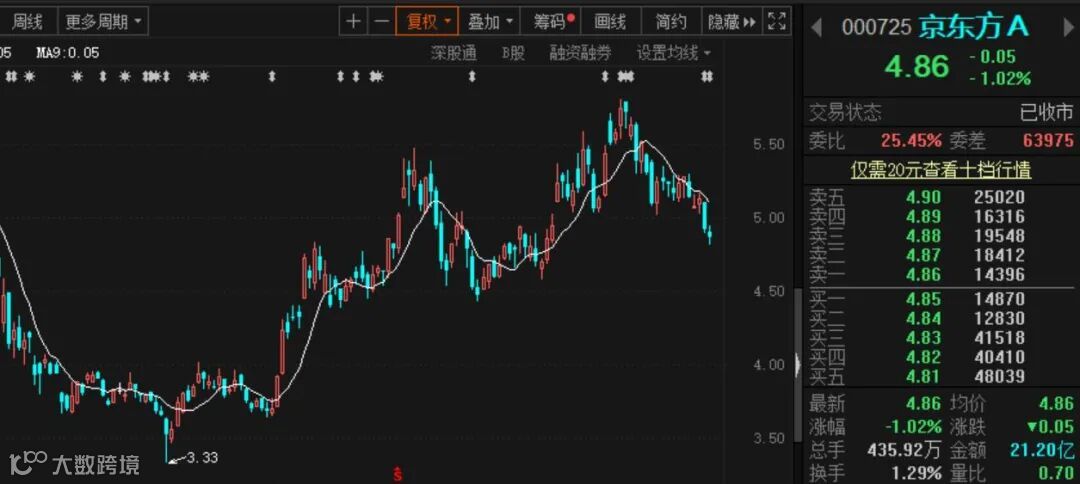Select the 买三 volume 41518
This screenshot has height=484, width=1080.
tap(999, 337)
